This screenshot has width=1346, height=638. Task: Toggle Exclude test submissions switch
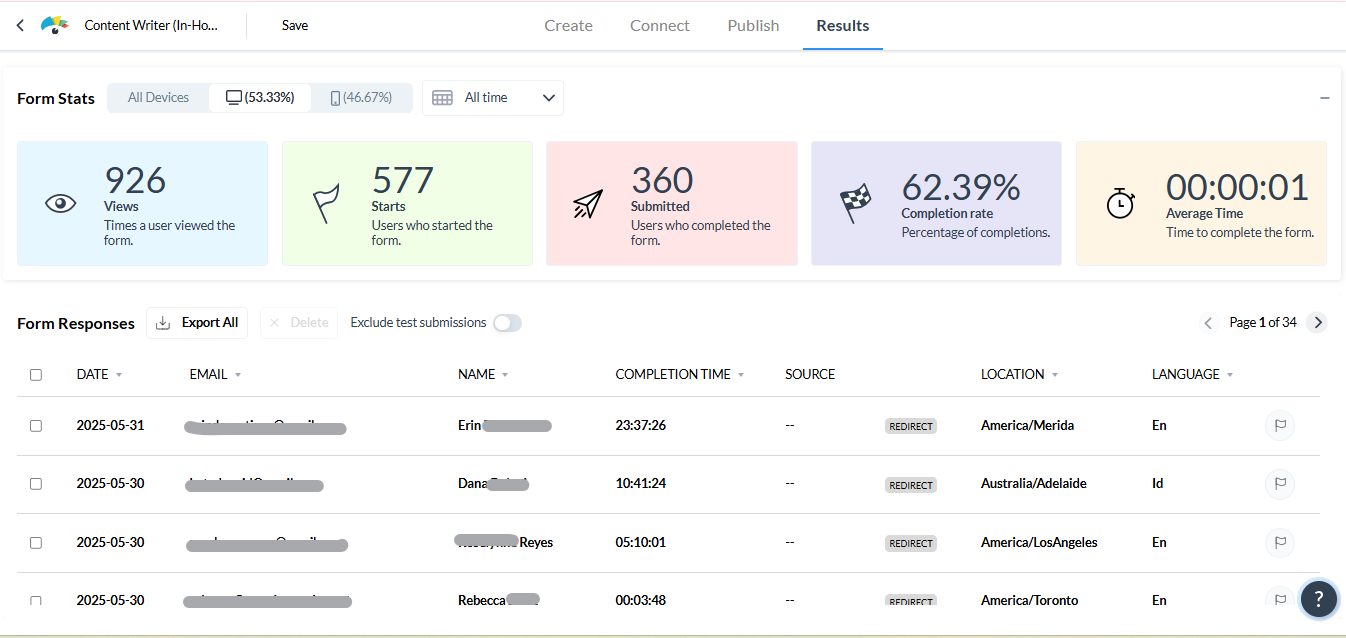point(507,323)
